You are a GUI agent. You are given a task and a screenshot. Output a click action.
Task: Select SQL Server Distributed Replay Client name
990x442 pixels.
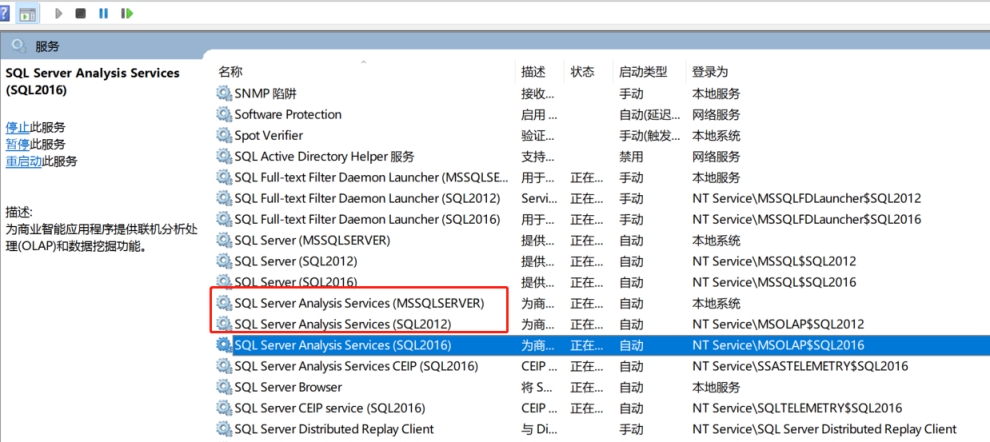(334, 429)
